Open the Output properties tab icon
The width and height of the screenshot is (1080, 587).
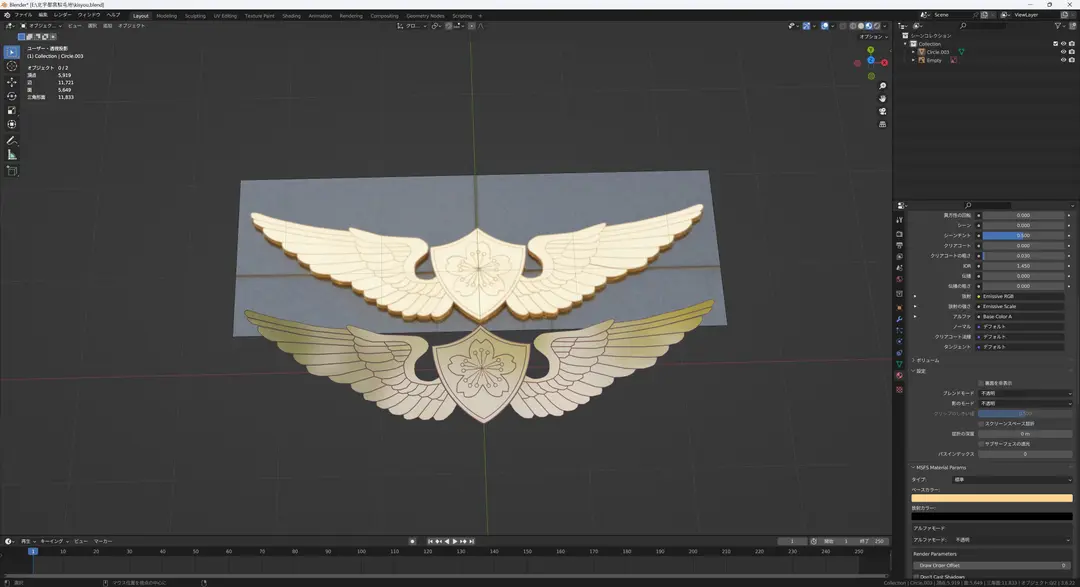tap(899, 245)
